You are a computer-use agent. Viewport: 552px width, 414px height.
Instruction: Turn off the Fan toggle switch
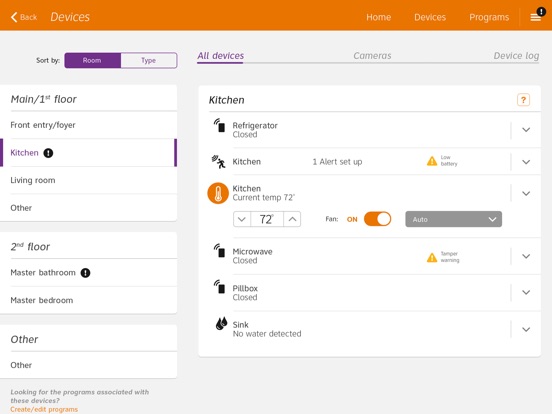[x=377, y=219]
